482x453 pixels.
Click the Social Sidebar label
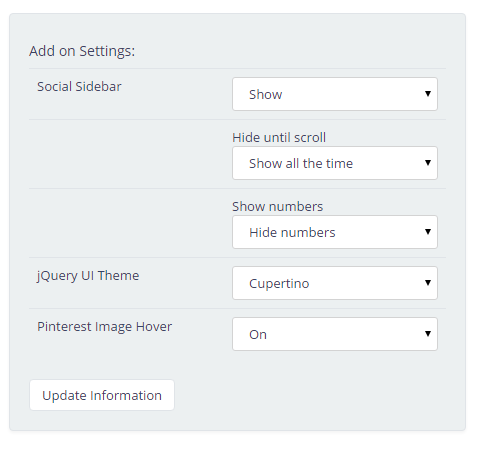click(79, 87)
